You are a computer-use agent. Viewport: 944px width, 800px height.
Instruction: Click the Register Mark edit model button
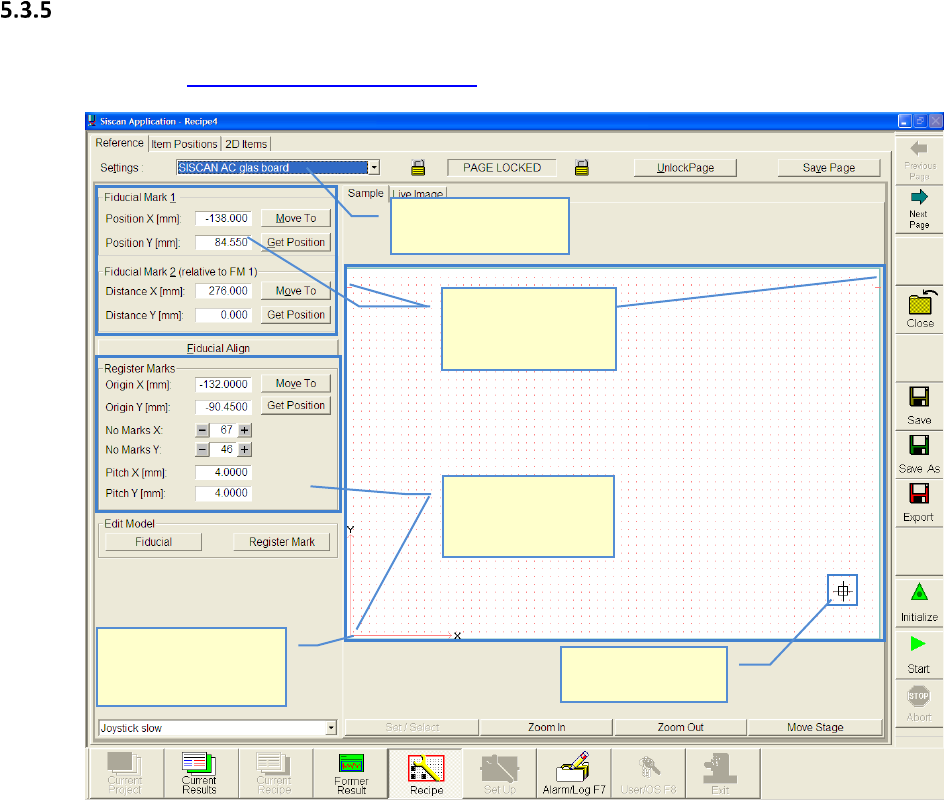tap(282, 542)
